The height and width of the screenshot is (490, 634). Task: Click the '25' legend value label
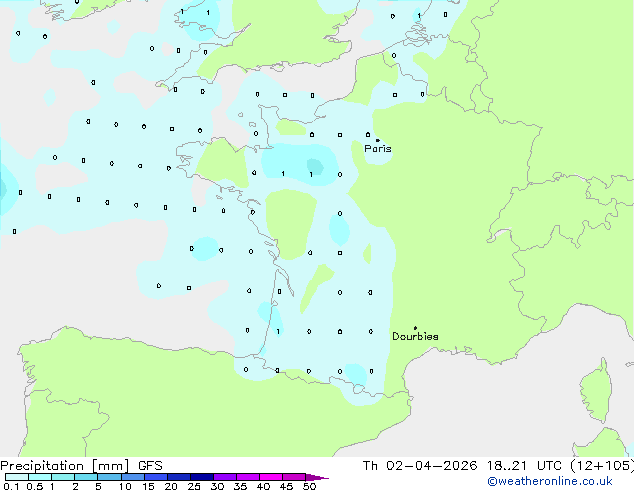click(194, 486)
